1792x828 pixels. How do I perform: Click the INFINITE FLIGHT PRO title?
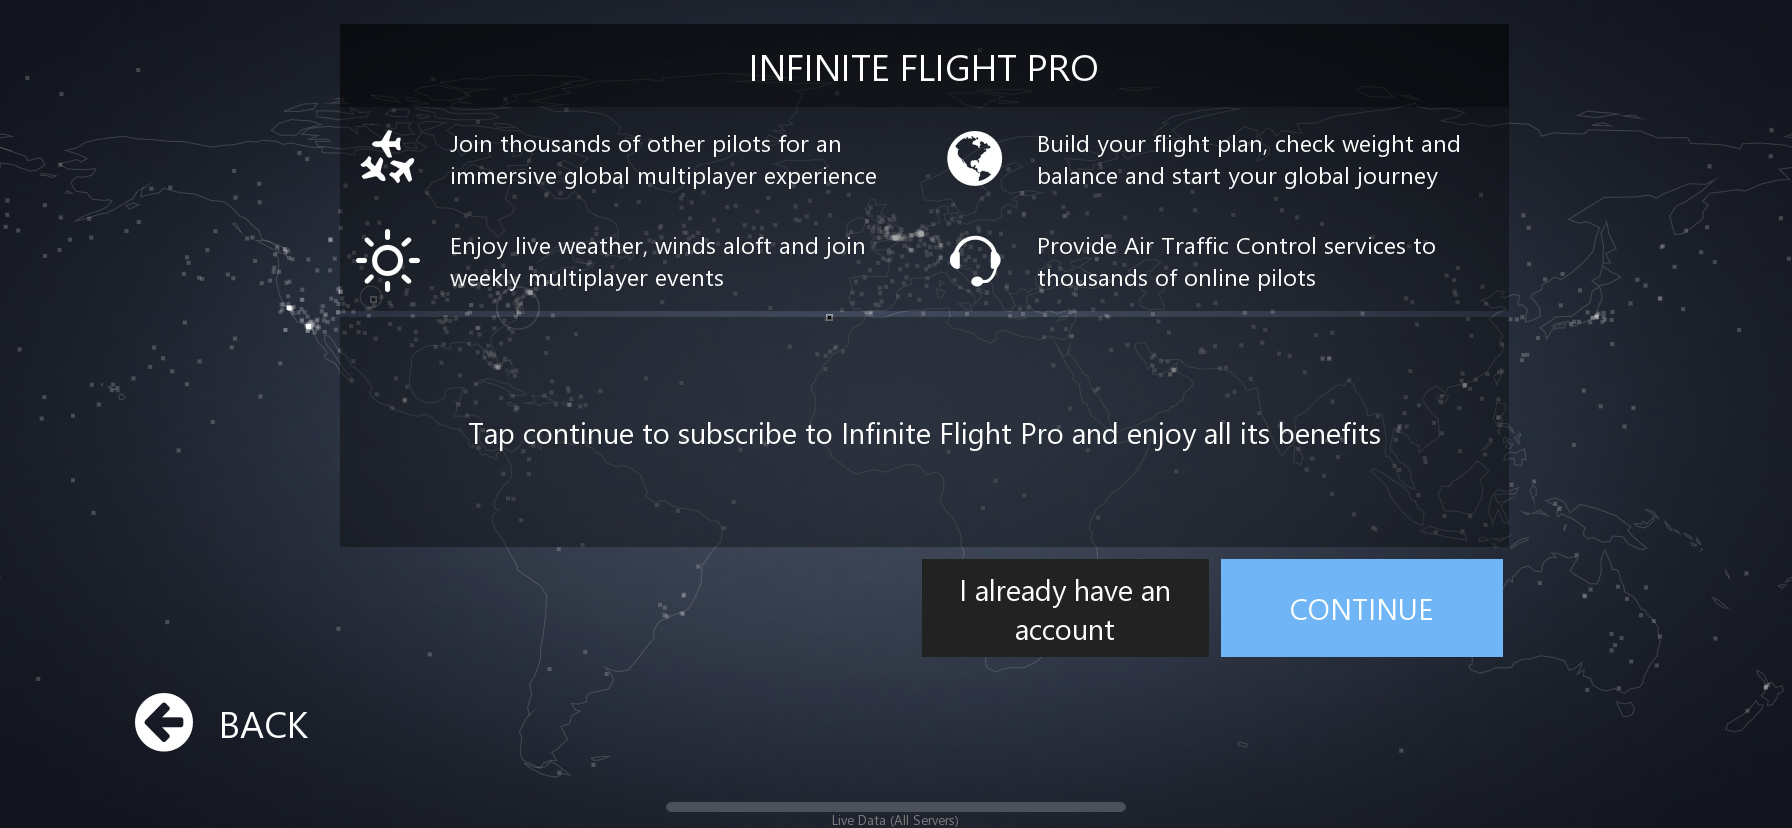click(923, 68)
